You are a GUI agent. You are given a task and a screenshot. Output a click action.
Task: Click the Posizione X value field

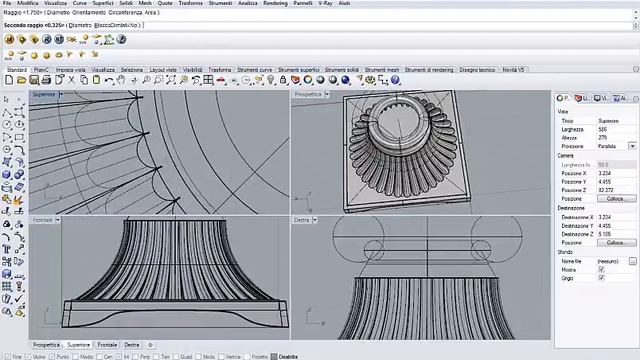[x=616, y=173]
